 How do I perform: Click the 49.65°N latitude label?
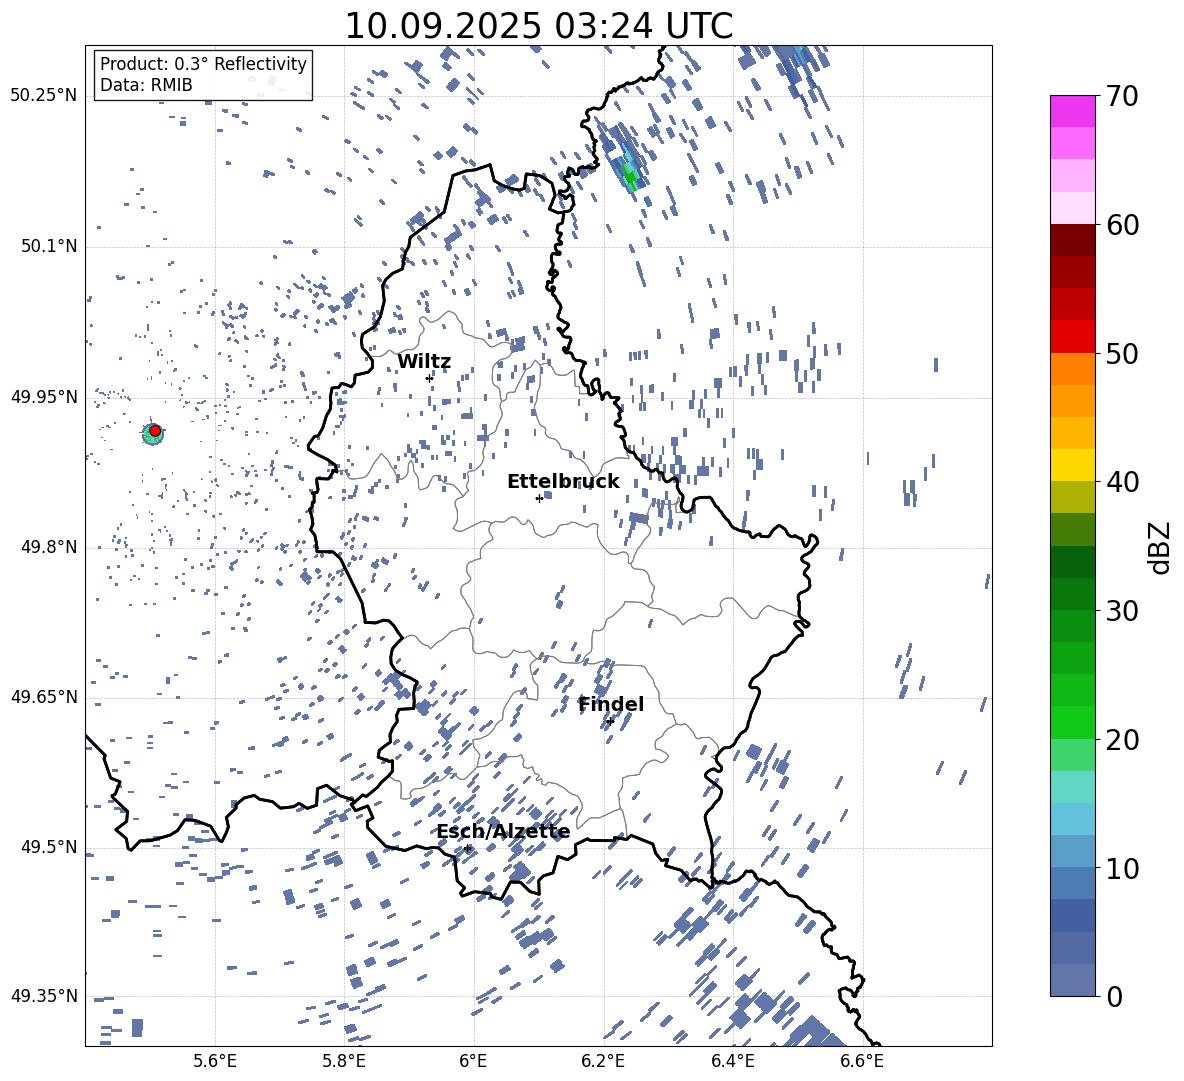[x=44, y=697]
